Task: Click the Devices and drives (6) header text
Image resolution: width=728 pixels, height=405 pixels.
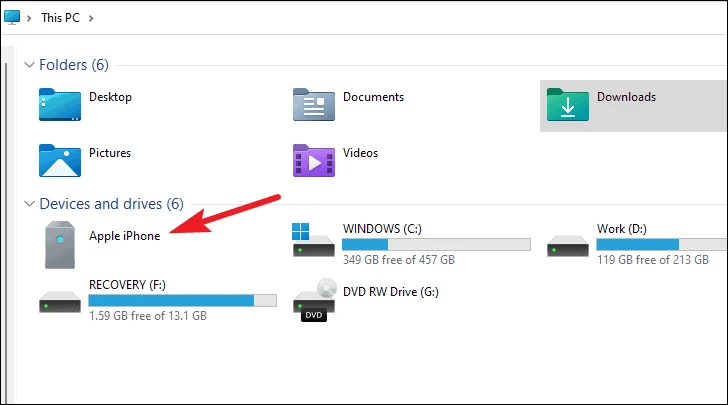Action: [x=111, y=203]
